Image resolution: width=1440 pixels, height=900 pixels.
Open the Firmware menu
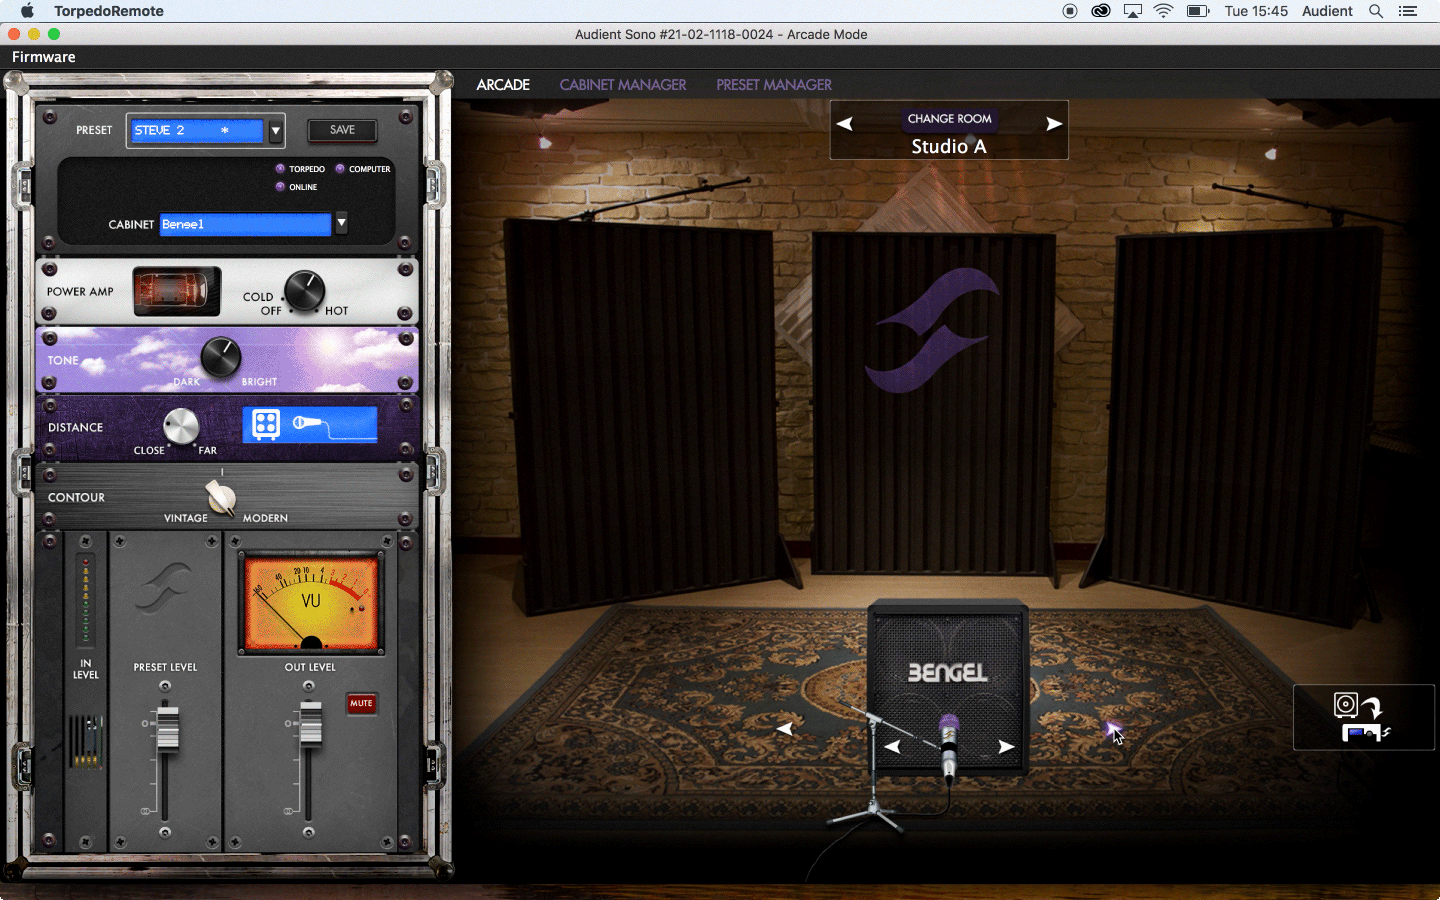pyautogui.click(x=44, y=57)
